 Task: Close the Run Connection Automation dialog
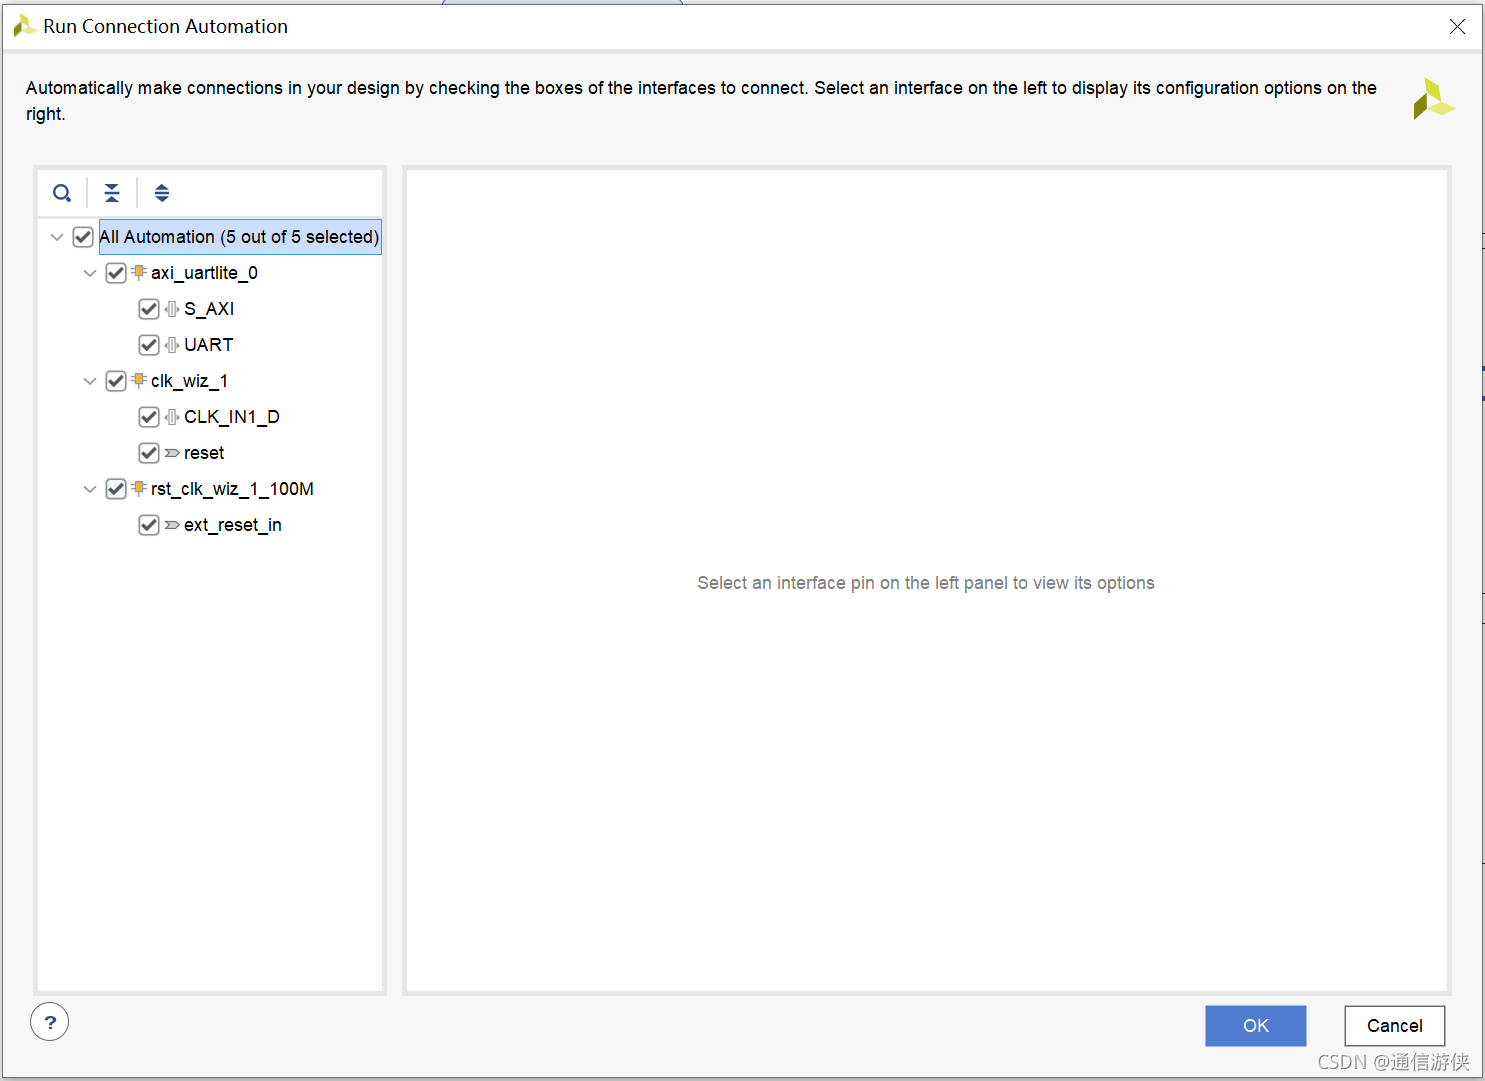click(x=1457, y=27)
